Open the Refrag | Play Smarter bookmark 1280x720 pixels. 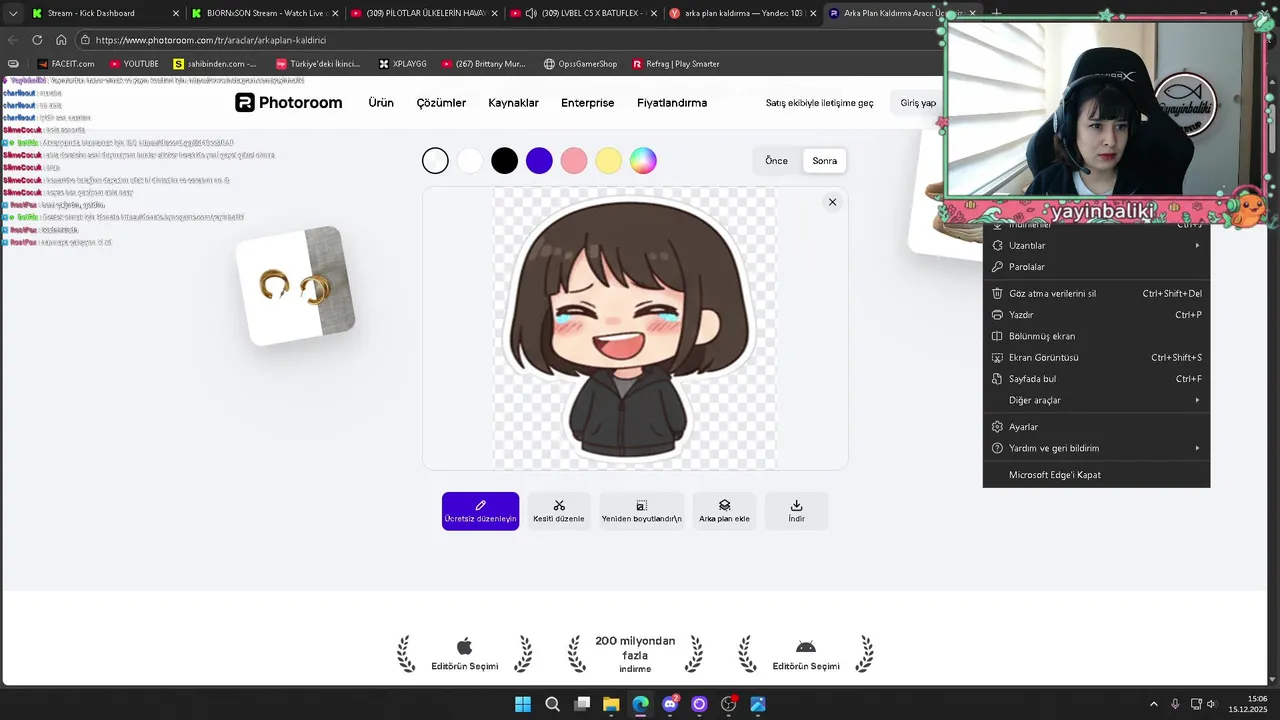point(676,64)
